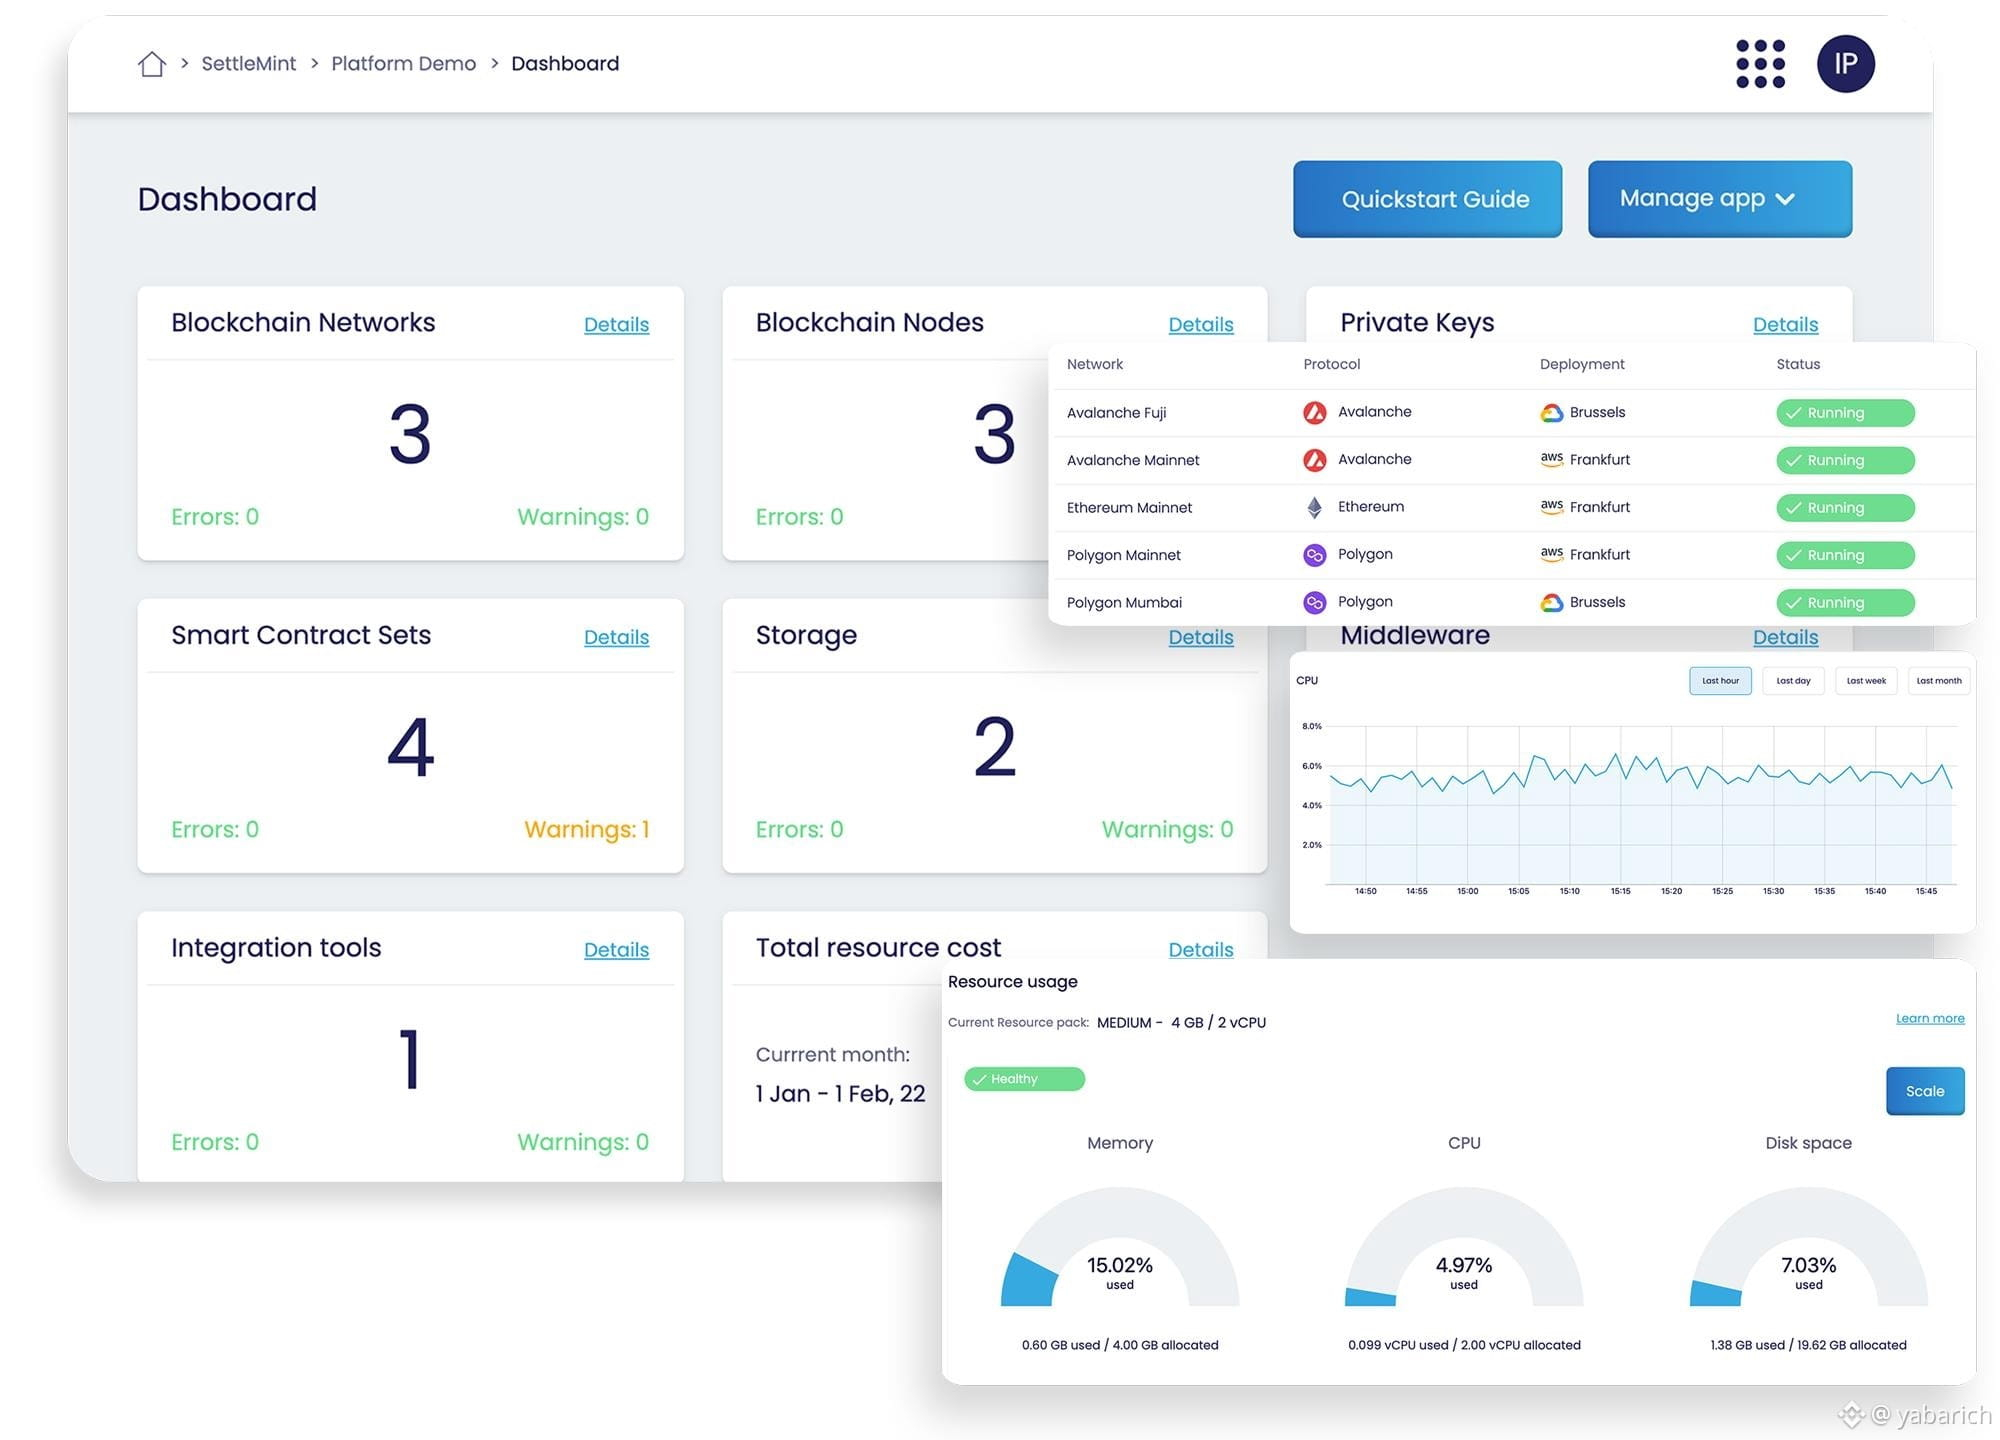Click Polygon logo in Polygon Mainnet row
The height and width of the screenshot is (1440, 2000).
pos(1314,555)
